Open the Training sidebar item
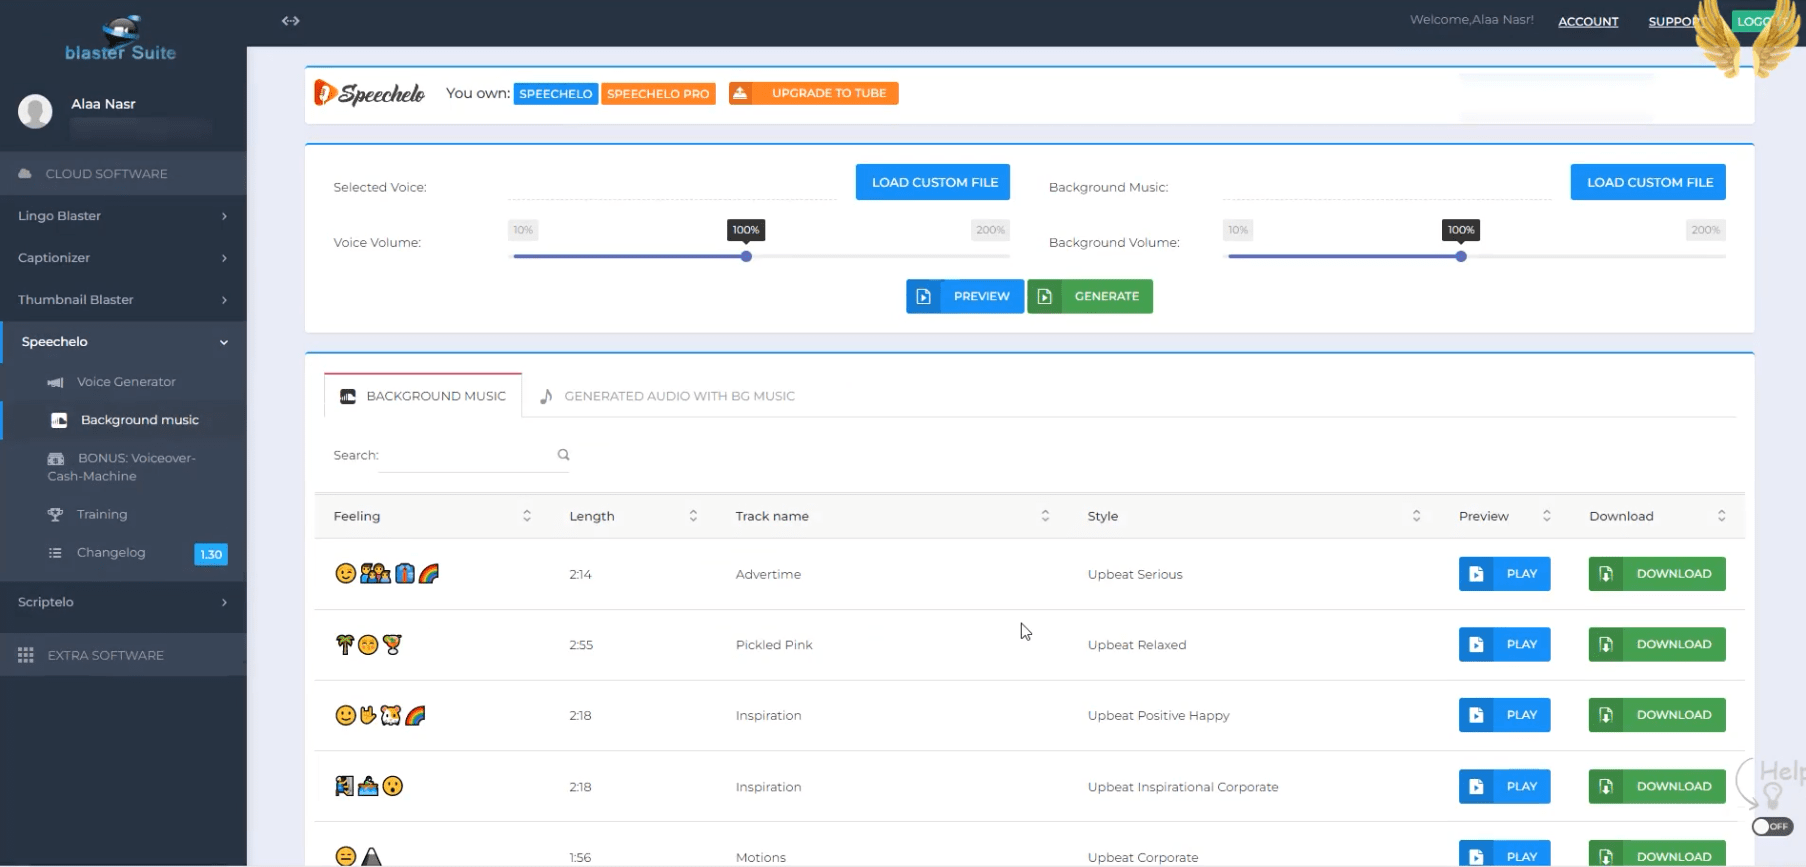This screenshot has height=867, width=1806. pyautogui.click(x=102, y=514)
